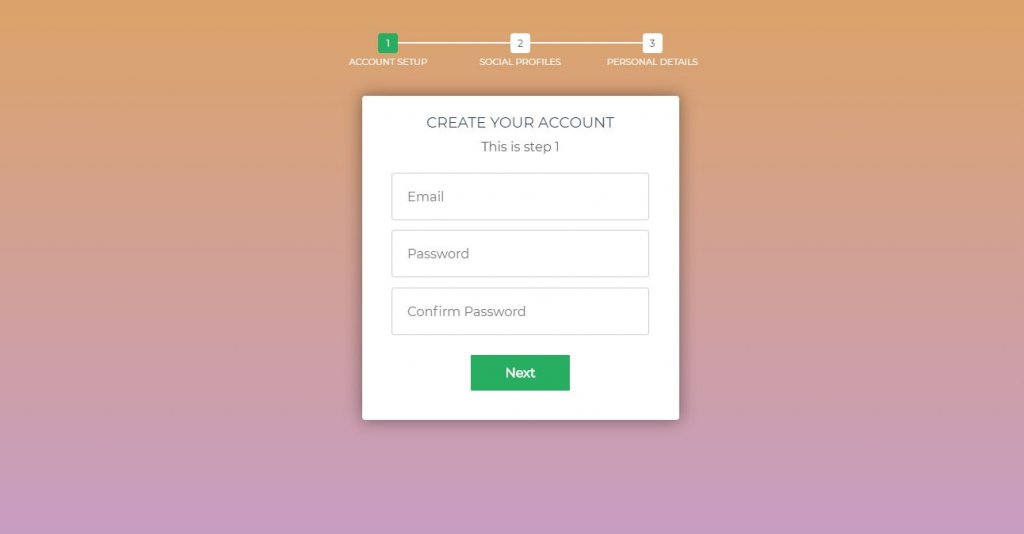The image size is (1024, 534).
Task: Switch to the SOCIAL PROFILES step label
Action: pos(520,61)
